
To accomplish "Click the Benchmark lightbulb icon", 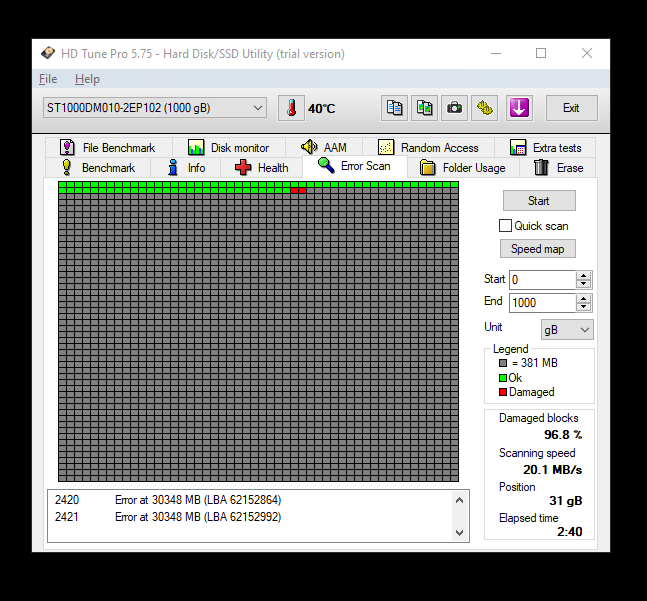I will click(x=66, y=167).
